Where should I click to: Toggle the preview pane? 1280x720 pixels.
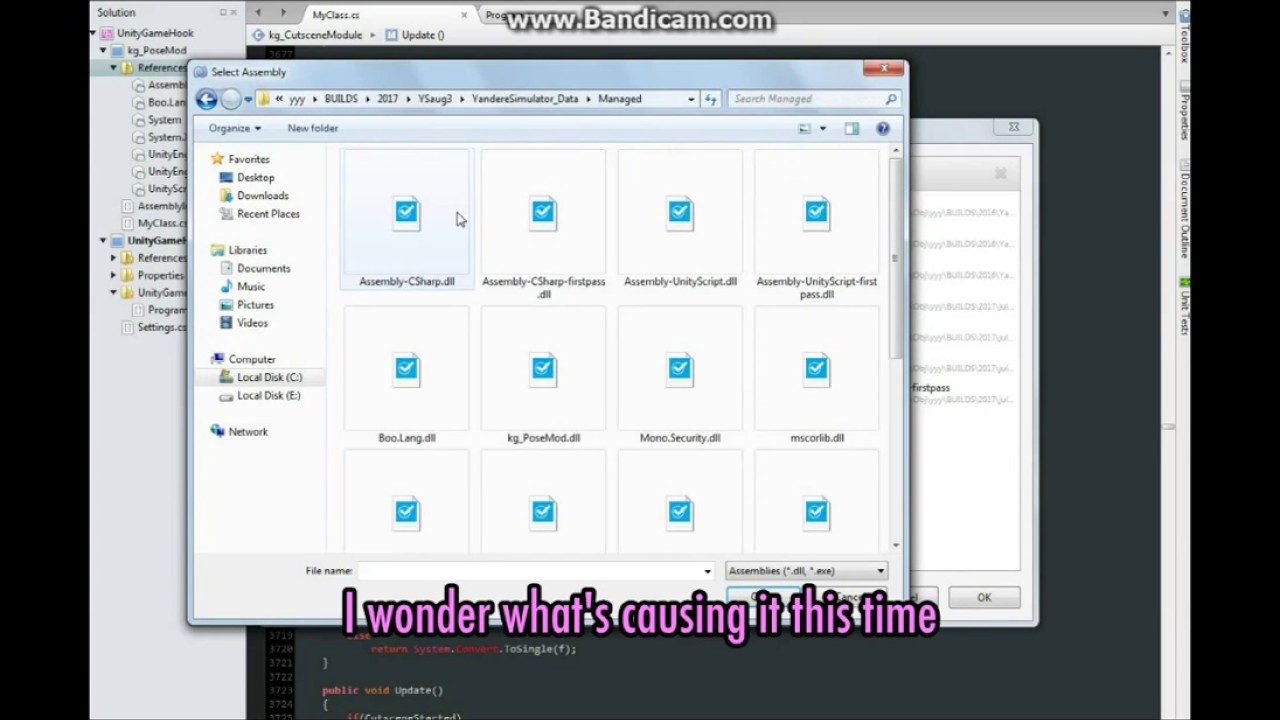pos(852,128)
